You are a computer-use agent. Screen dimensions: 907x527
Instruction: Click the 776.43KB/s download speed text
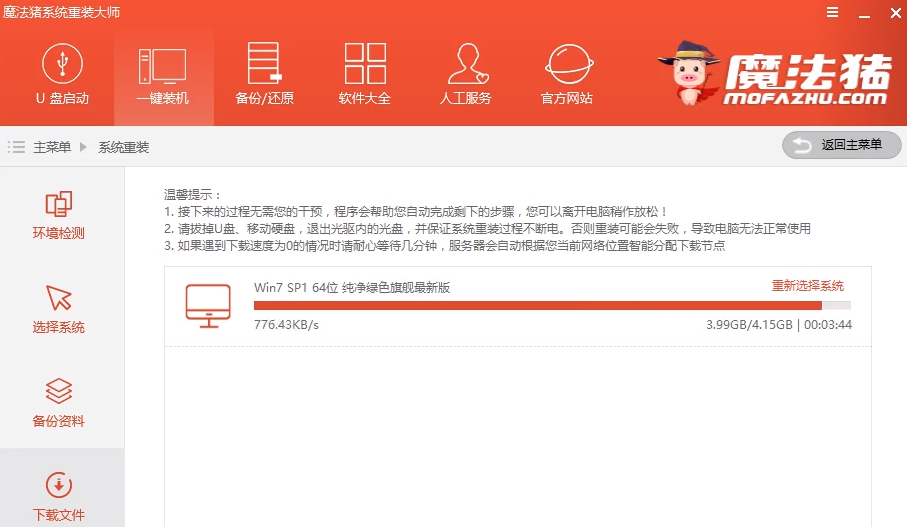pyautogui.click(x=286, y=325)
